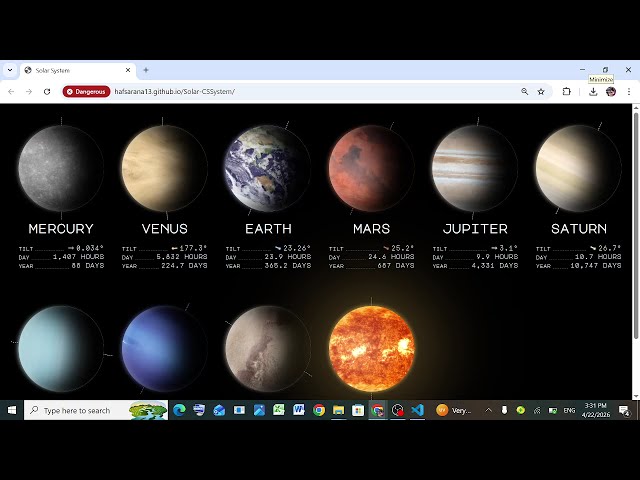Image resolution: width=640 pixels, height=480 pixels.
Task: Click the Pluto grey-brown planet
Action: coord(268,349)
